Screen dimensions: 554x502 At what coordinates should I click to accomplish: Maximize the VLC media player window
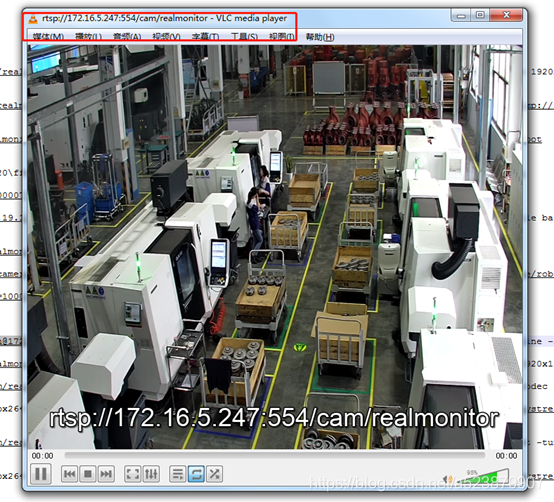(x=480, y=15)
